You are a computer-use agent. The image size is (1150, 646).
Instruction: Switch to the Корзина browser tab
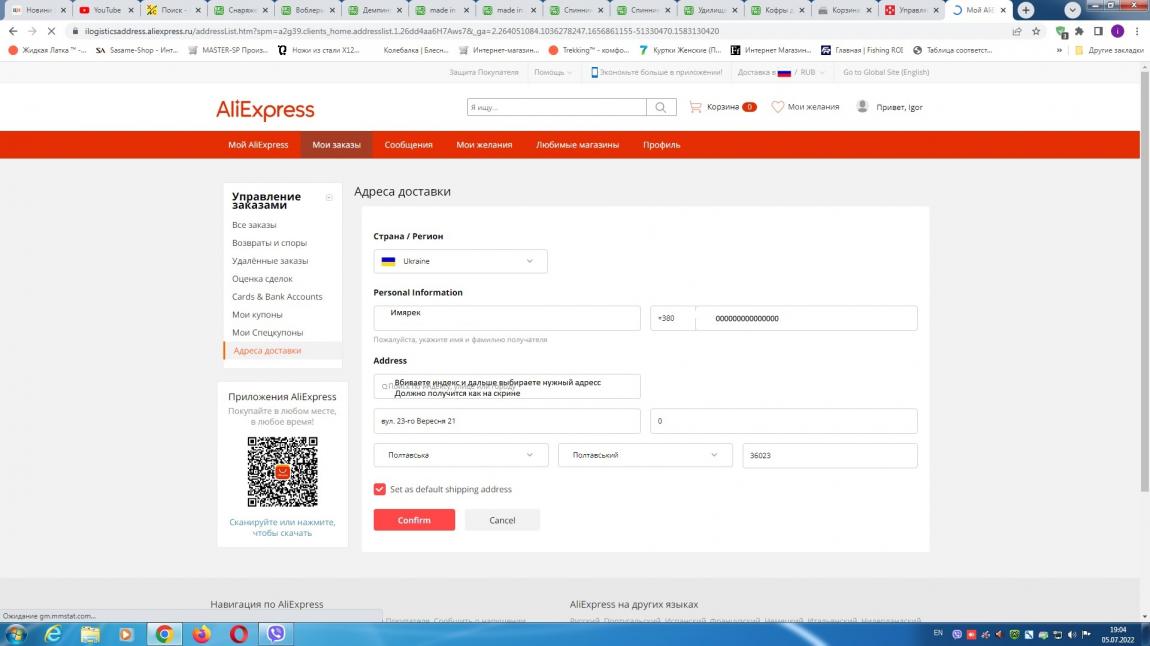pyautogui.click(x=845, y=10)
